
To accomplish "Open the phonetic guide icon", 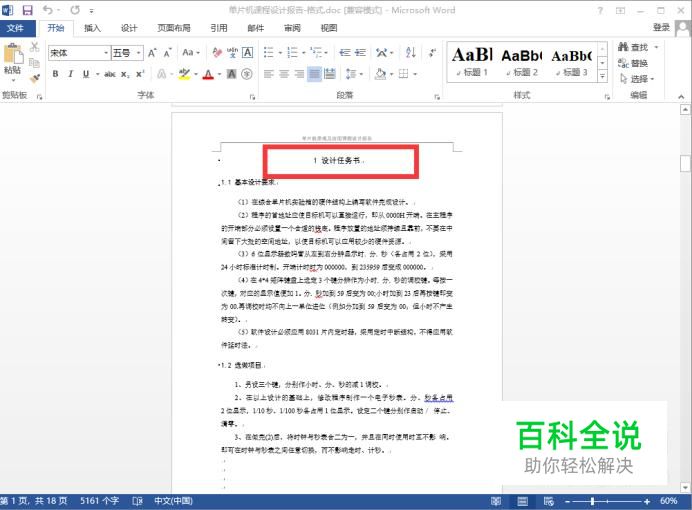I will pos(232,53).
